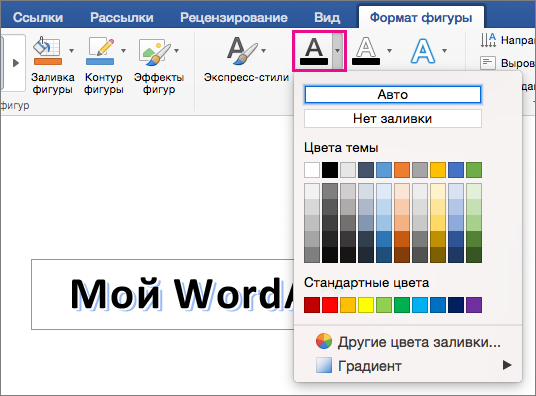
Task: Switch to the Рассылки tab
Action: coord(122,17)
